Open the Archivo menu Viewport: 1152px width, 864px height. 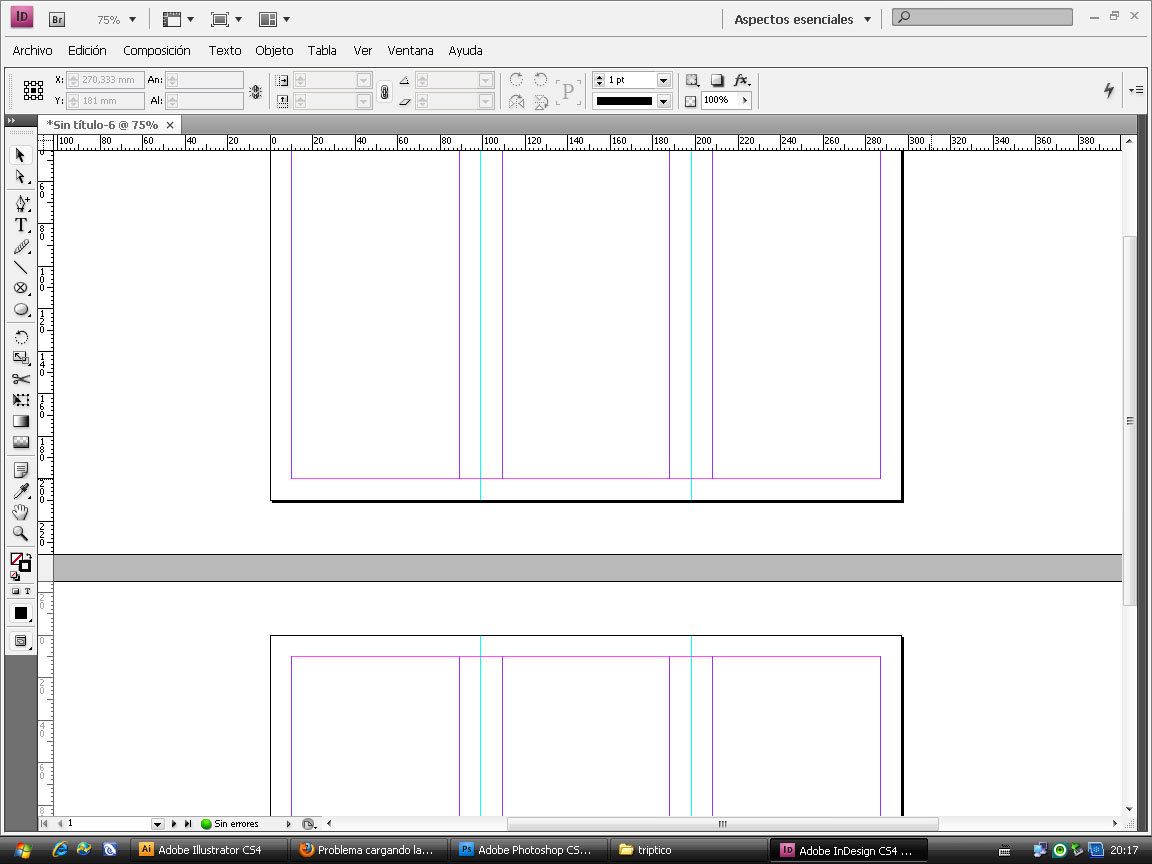pos(32,50)
